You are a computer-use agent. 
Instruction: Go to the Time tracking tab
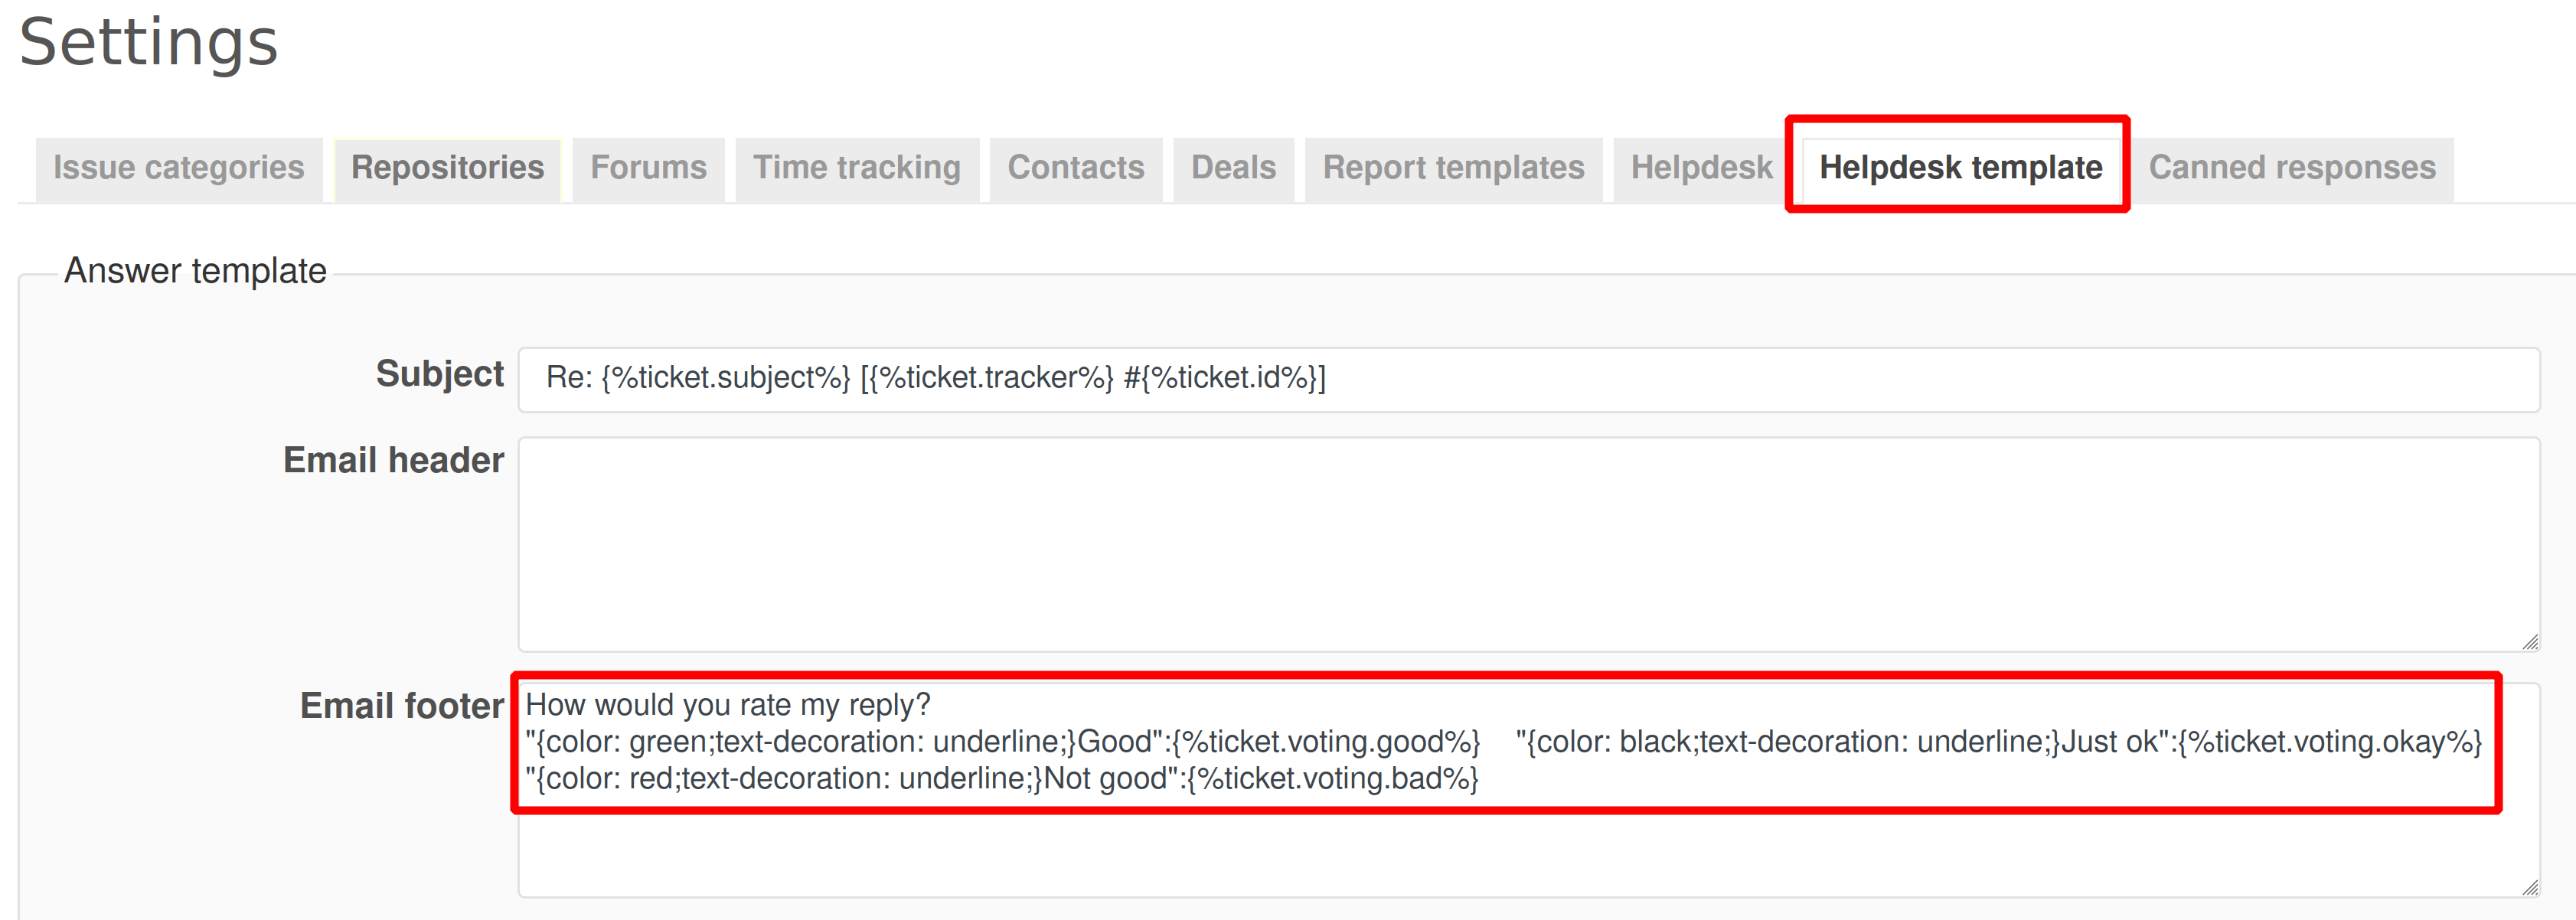[856, 168]
